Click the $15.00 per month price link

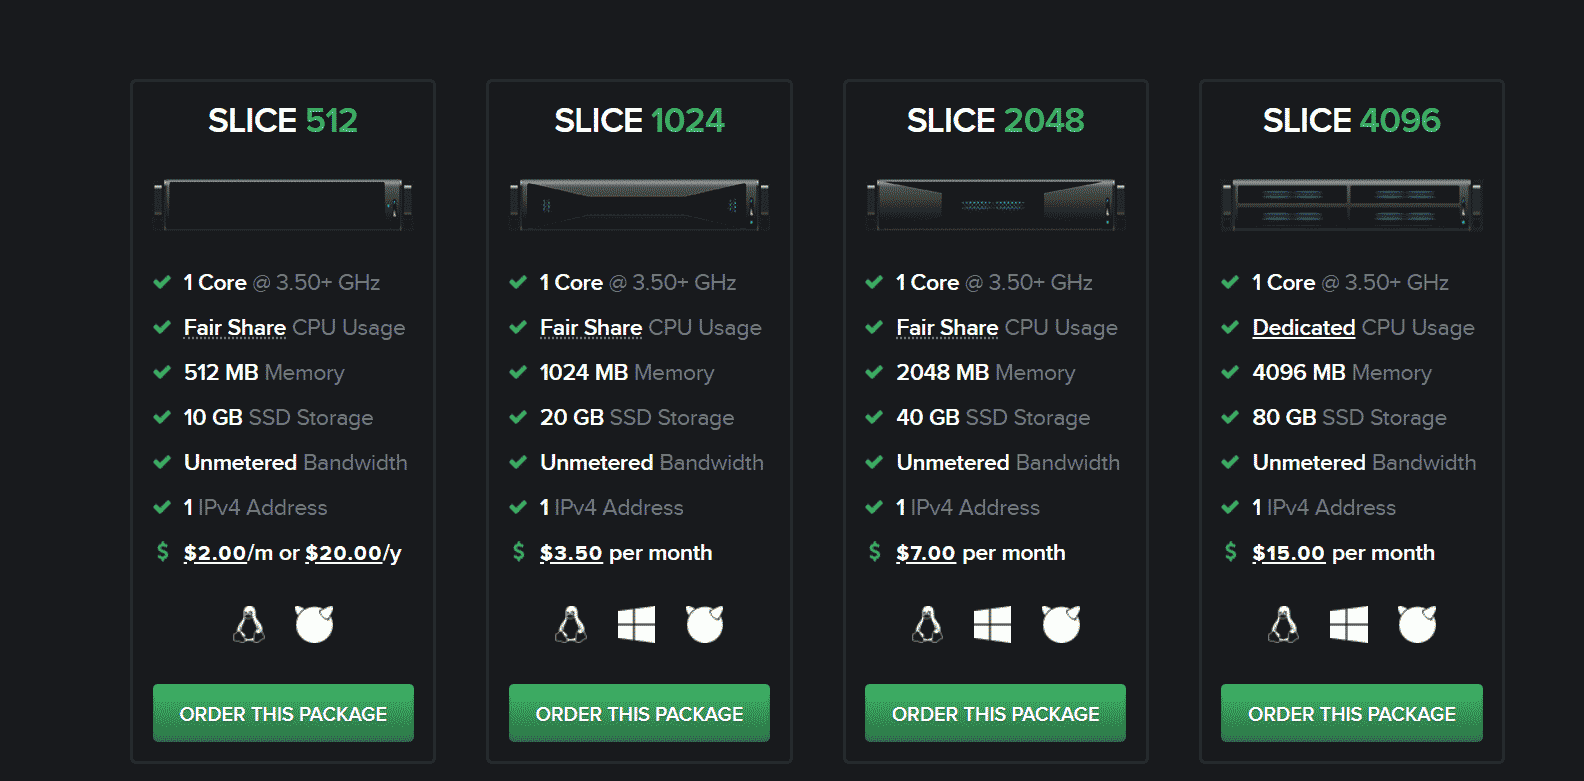point(1288,553)
